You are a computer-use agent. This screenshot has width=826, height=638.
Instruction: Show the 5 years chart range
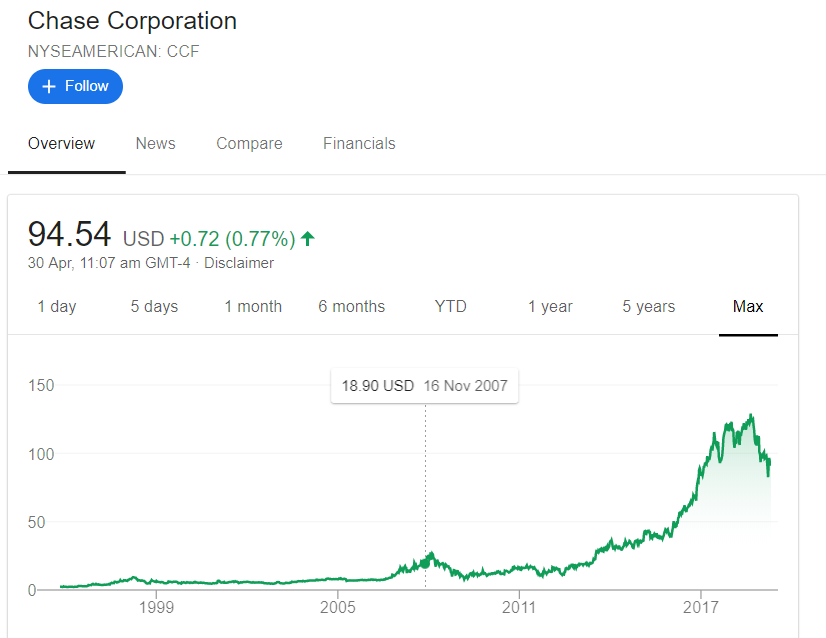[x=648, y=307]
